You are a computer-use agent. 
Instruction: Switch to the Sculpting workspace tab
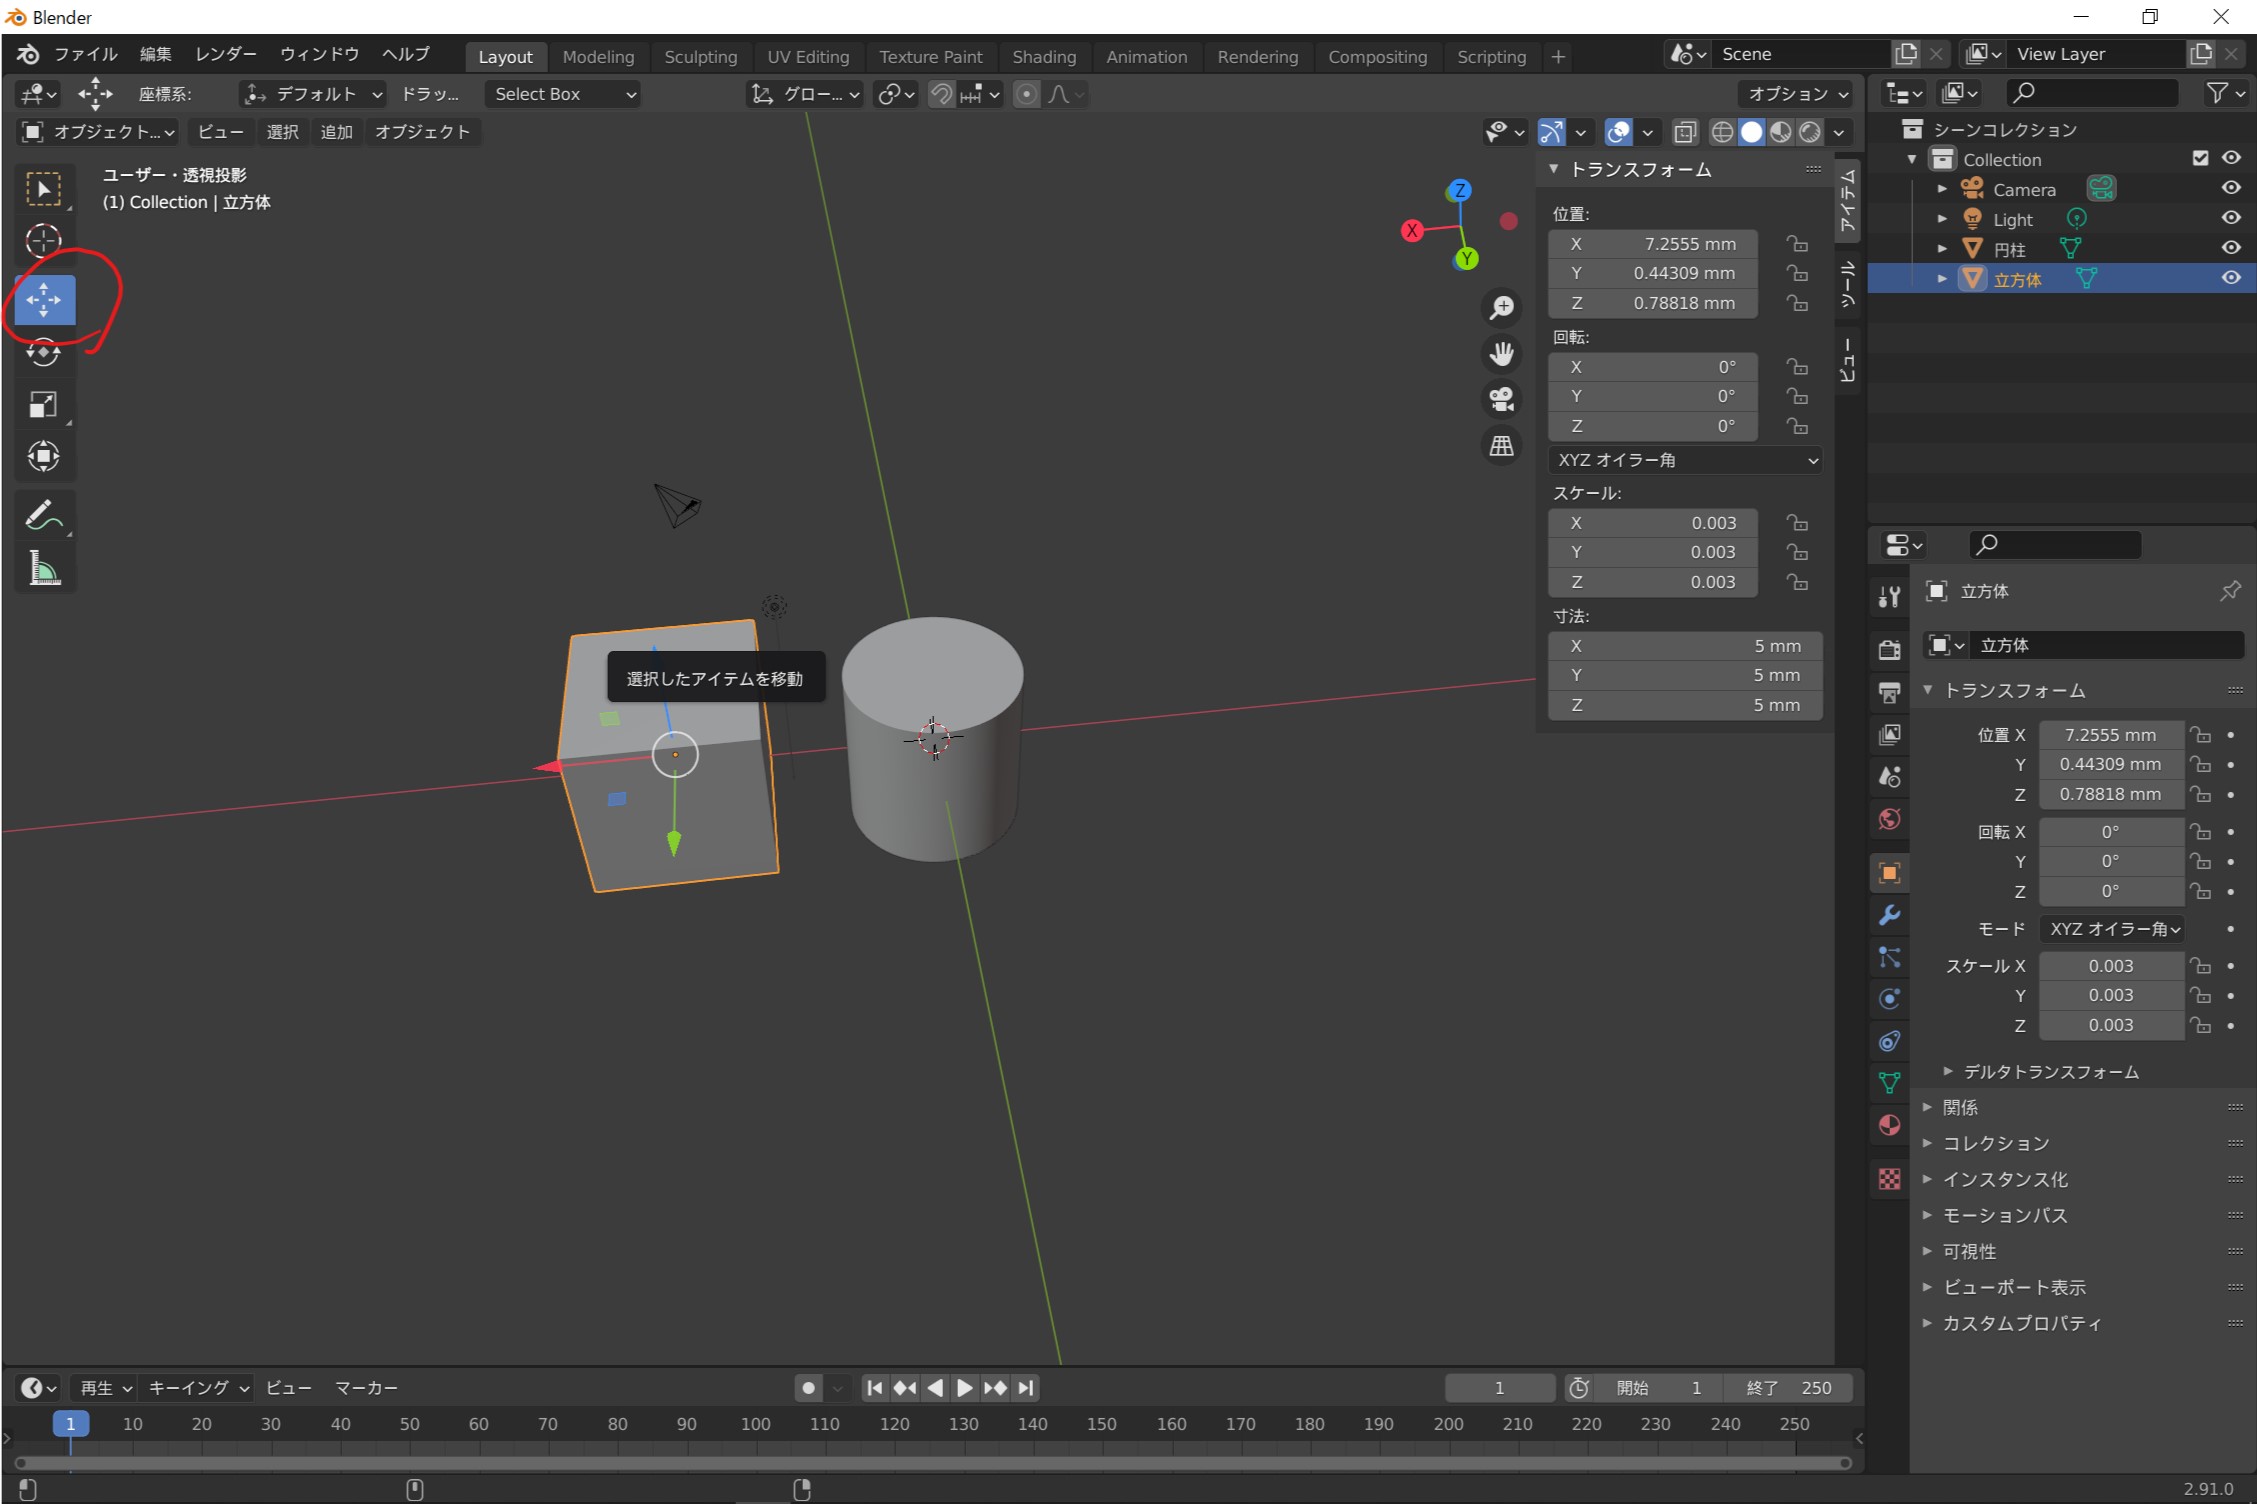coord(700,57)
